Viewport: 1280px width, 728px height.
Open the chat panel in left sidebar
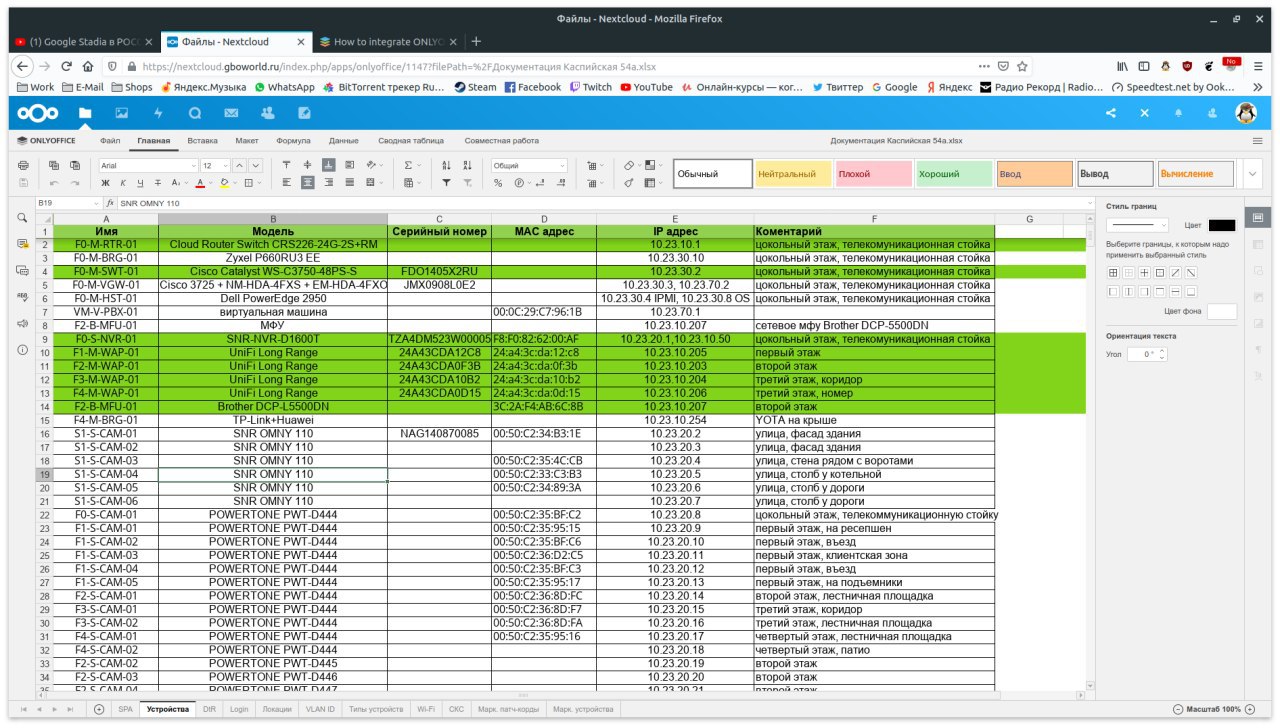click(x=22, y=270)
